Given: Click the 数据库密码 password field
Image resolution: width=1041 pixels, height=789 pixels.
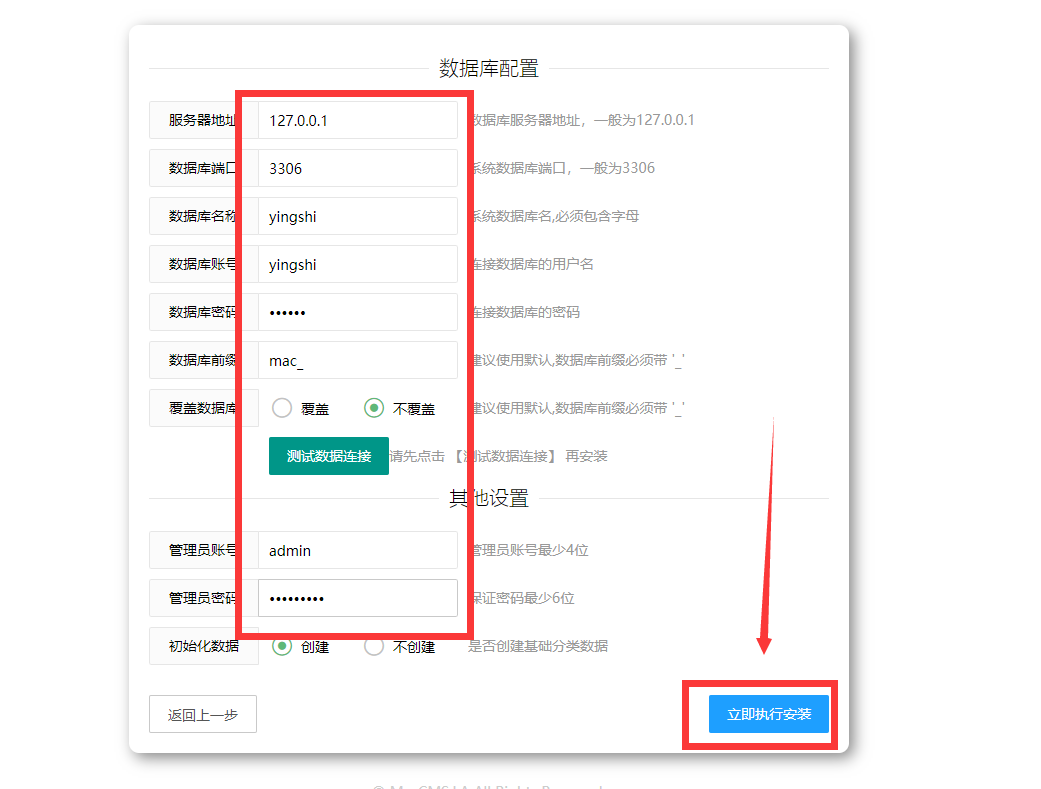Looking at the screenshot, I should pos(357,312).
